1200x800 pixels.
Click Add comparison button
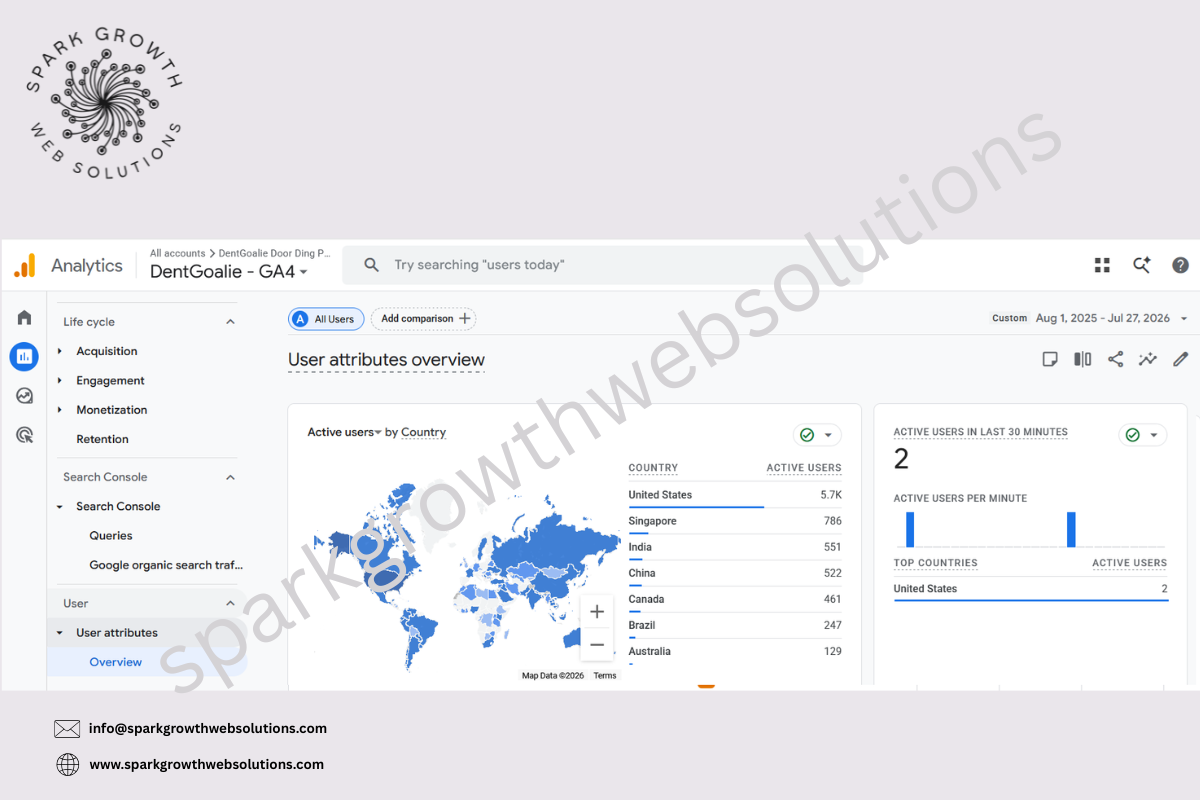(x=424, y=319)
